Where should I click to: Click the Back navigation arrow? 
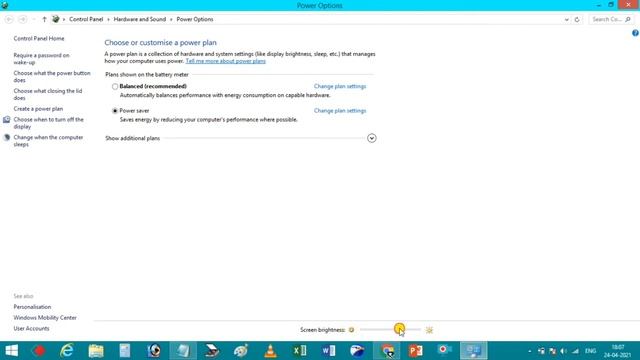click(9, 19)
